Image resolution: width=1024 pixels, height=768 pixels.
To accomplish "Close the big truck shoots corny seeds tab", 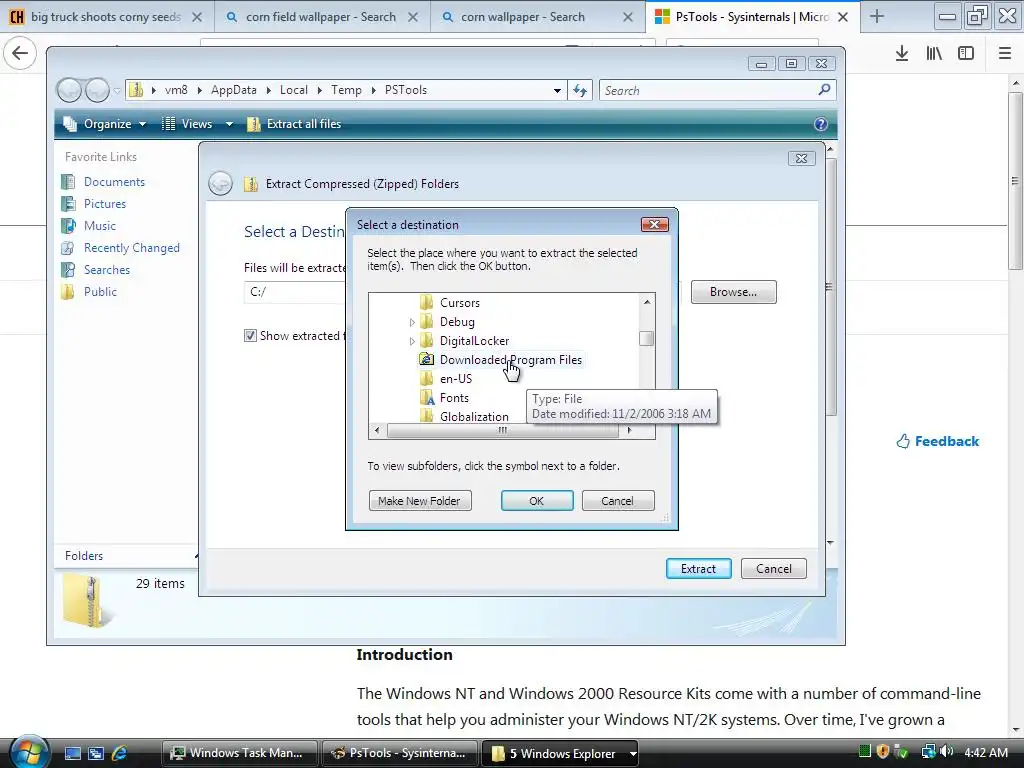I will click(197, 18).
